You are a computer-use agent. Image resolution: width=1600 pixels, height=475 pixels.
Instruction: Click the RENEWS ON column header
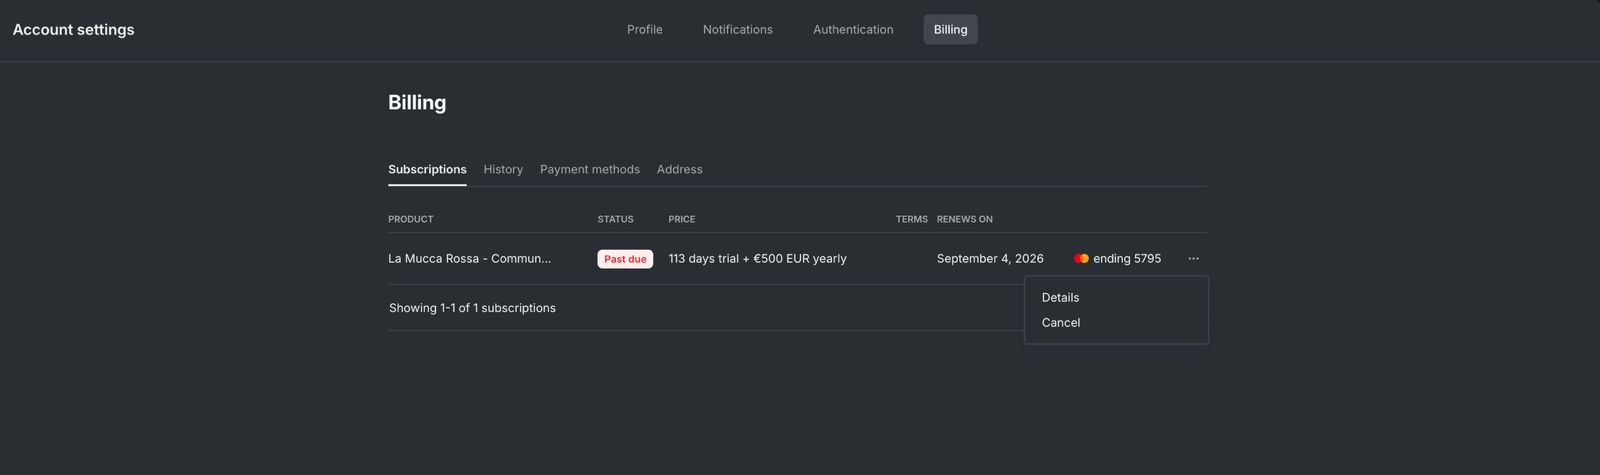pos(965,219)
